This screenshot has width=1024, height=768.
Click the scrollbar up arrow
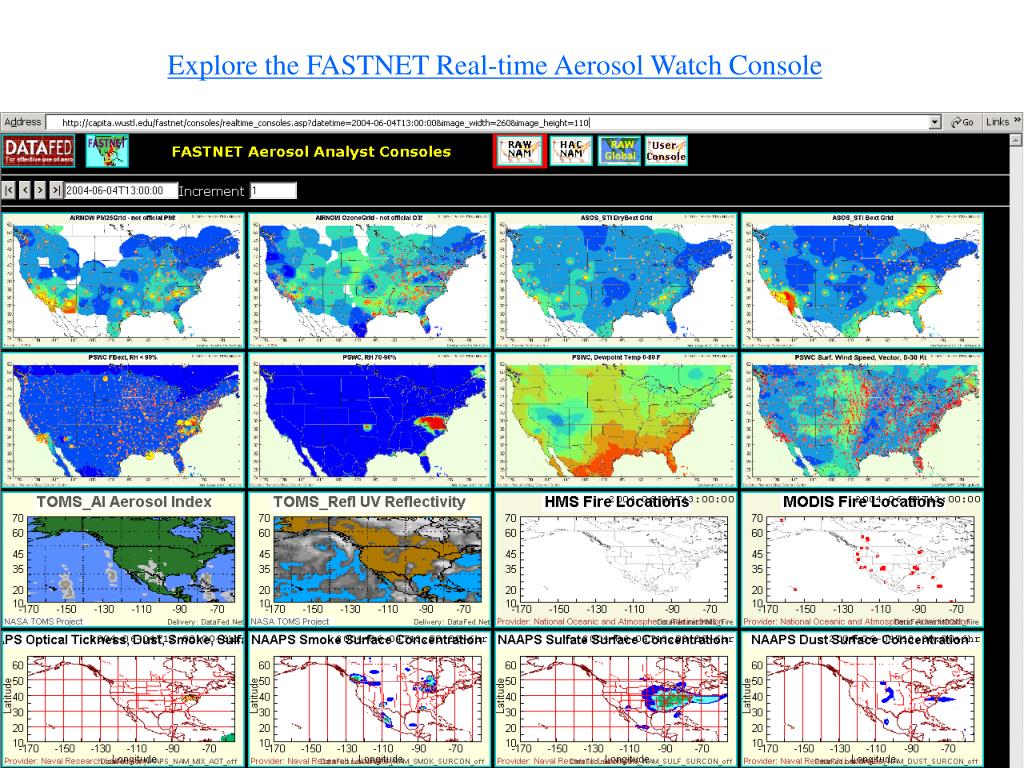click(1016, 140)
